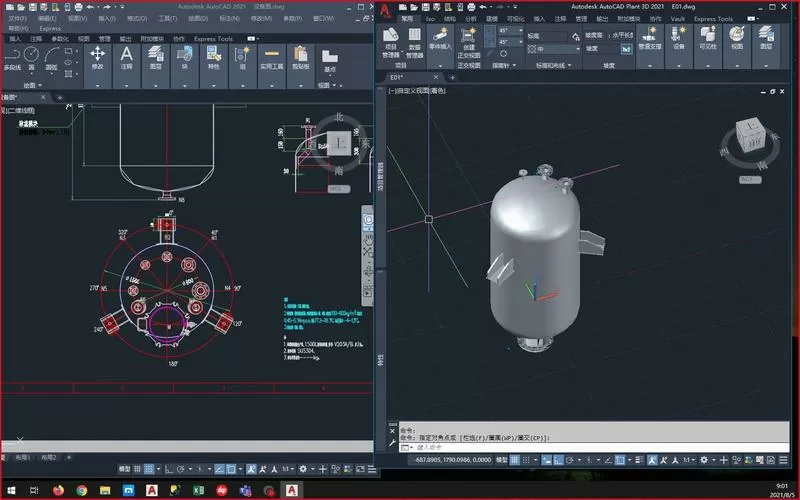This screenshot has height=500, width=800.
Task: Click the viewport control label [-]自定义视图
Action: [417, 91]
